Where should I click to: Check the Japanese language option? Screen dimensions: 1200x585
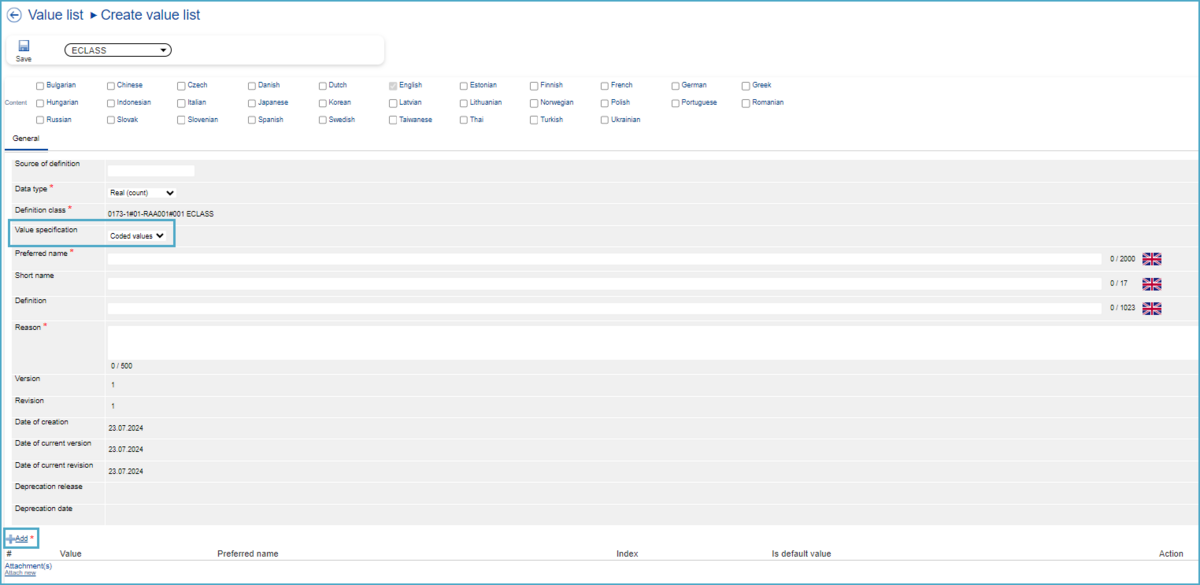coord(252,103)
